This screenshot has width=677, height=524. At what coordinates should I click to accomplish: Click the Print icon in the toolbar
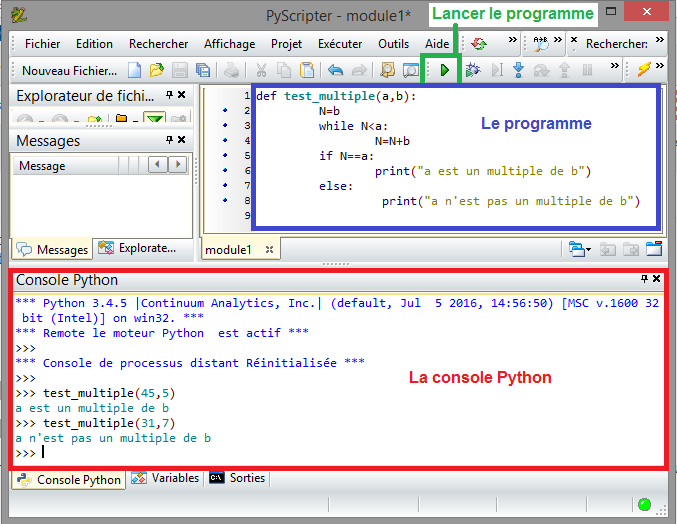pyautogui.click(x=231, y=70)
